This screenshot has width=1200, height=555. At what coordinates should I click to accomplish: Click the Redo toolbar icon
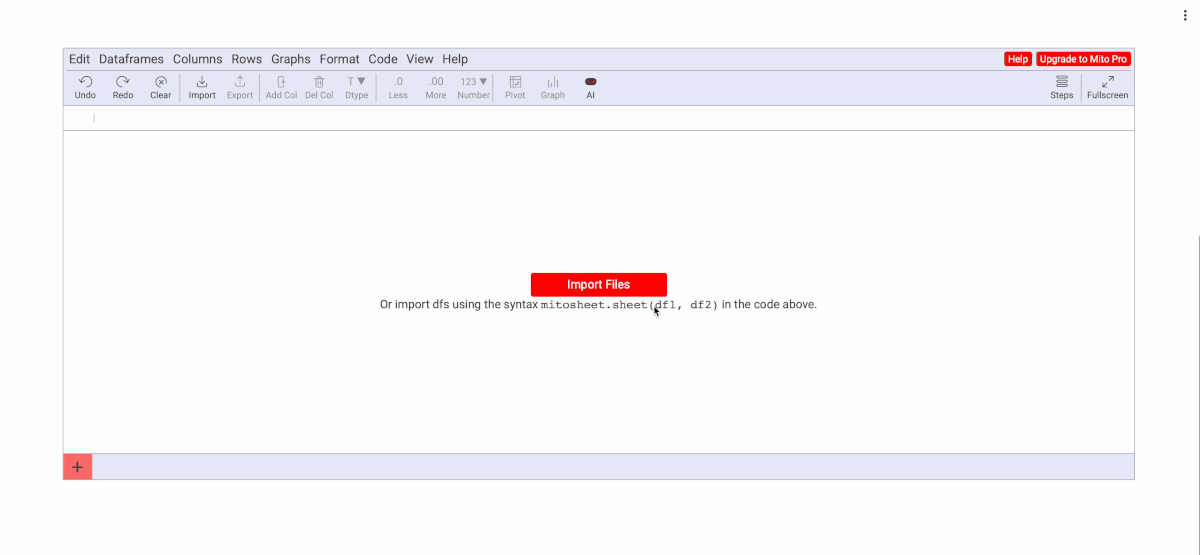122,87
